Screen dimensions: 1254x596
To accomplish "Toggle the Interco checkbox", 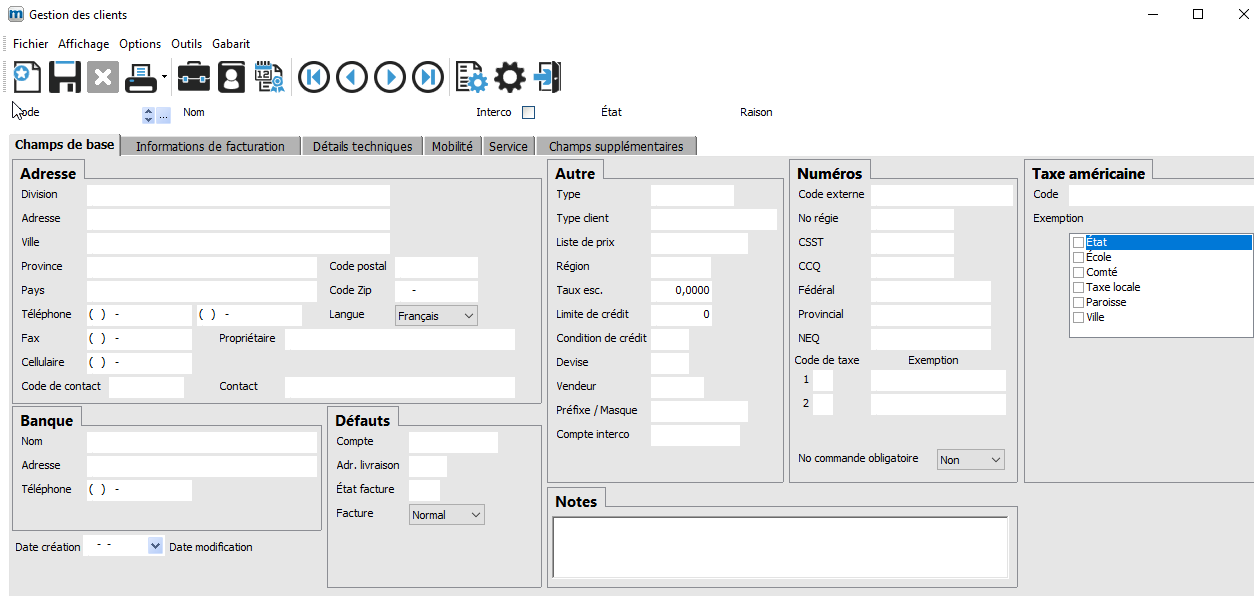I will coord(529,112).
